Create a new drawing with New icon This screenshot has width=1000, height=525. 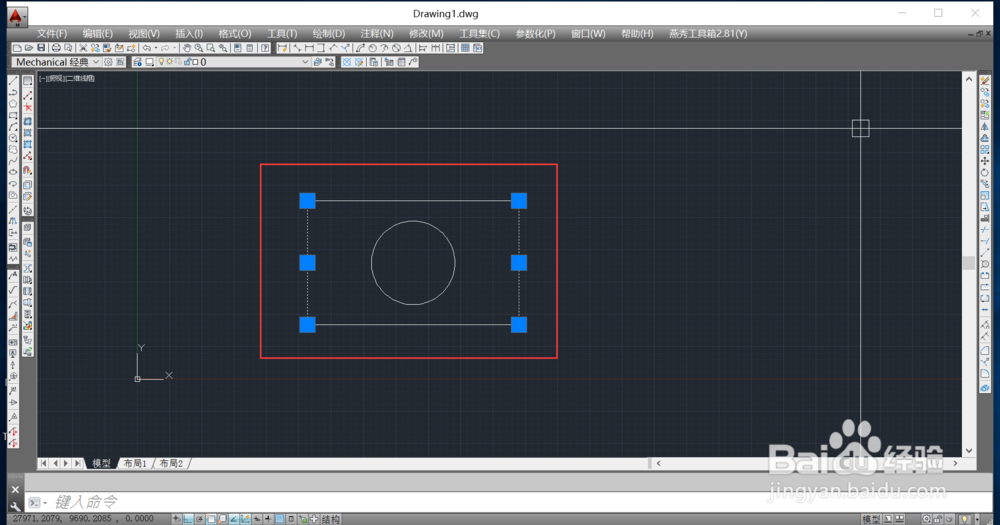point(17,48)
